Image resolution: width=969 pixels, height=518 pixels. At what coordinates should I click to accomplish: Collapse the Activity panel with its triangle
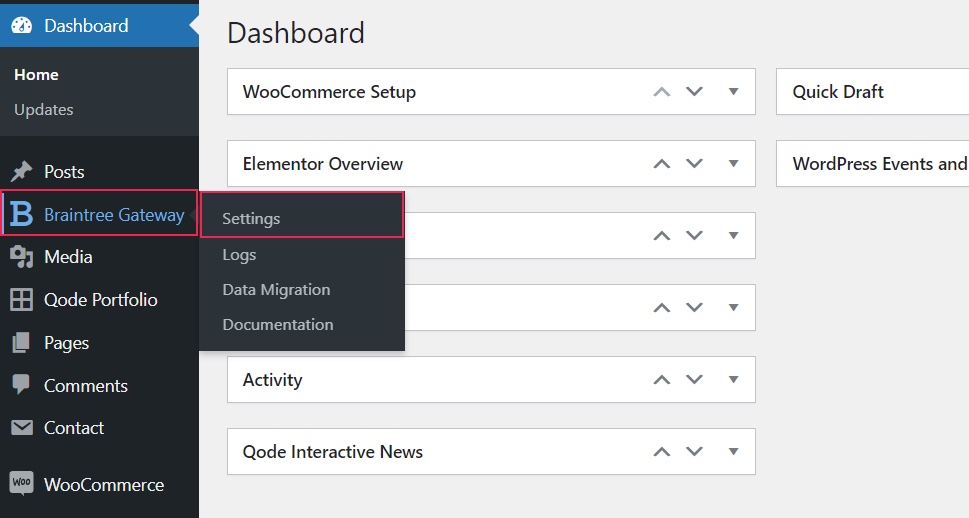click(734, 380)
